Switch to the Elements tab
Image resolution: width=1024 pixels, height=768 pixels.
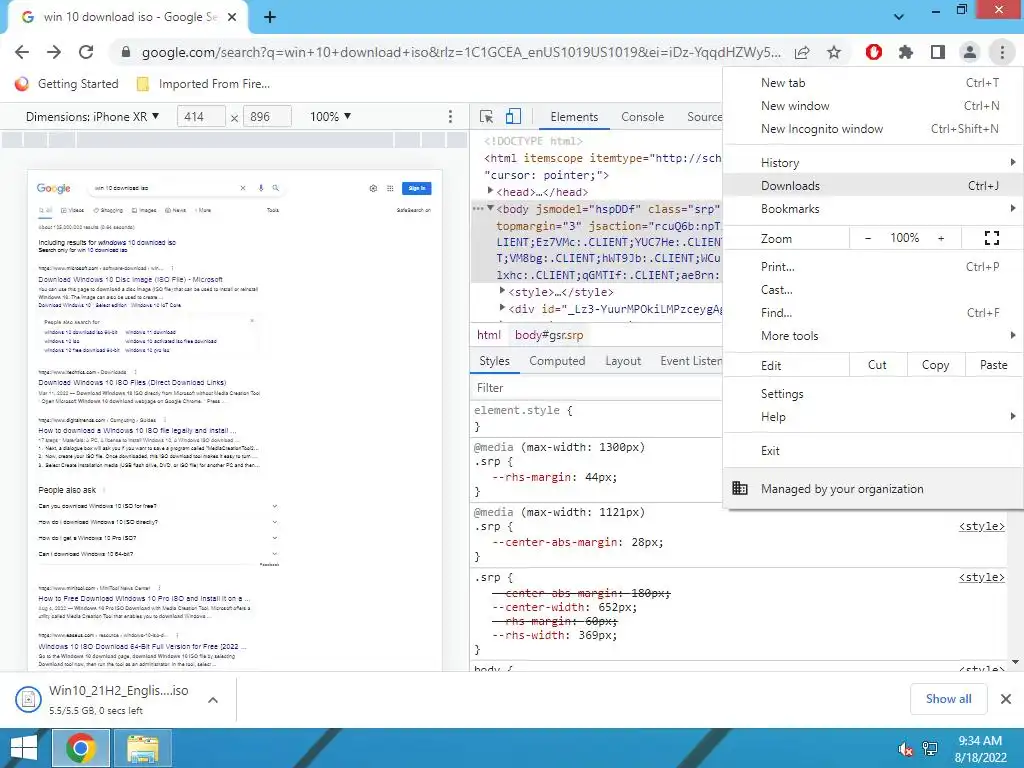pos(574,117)
